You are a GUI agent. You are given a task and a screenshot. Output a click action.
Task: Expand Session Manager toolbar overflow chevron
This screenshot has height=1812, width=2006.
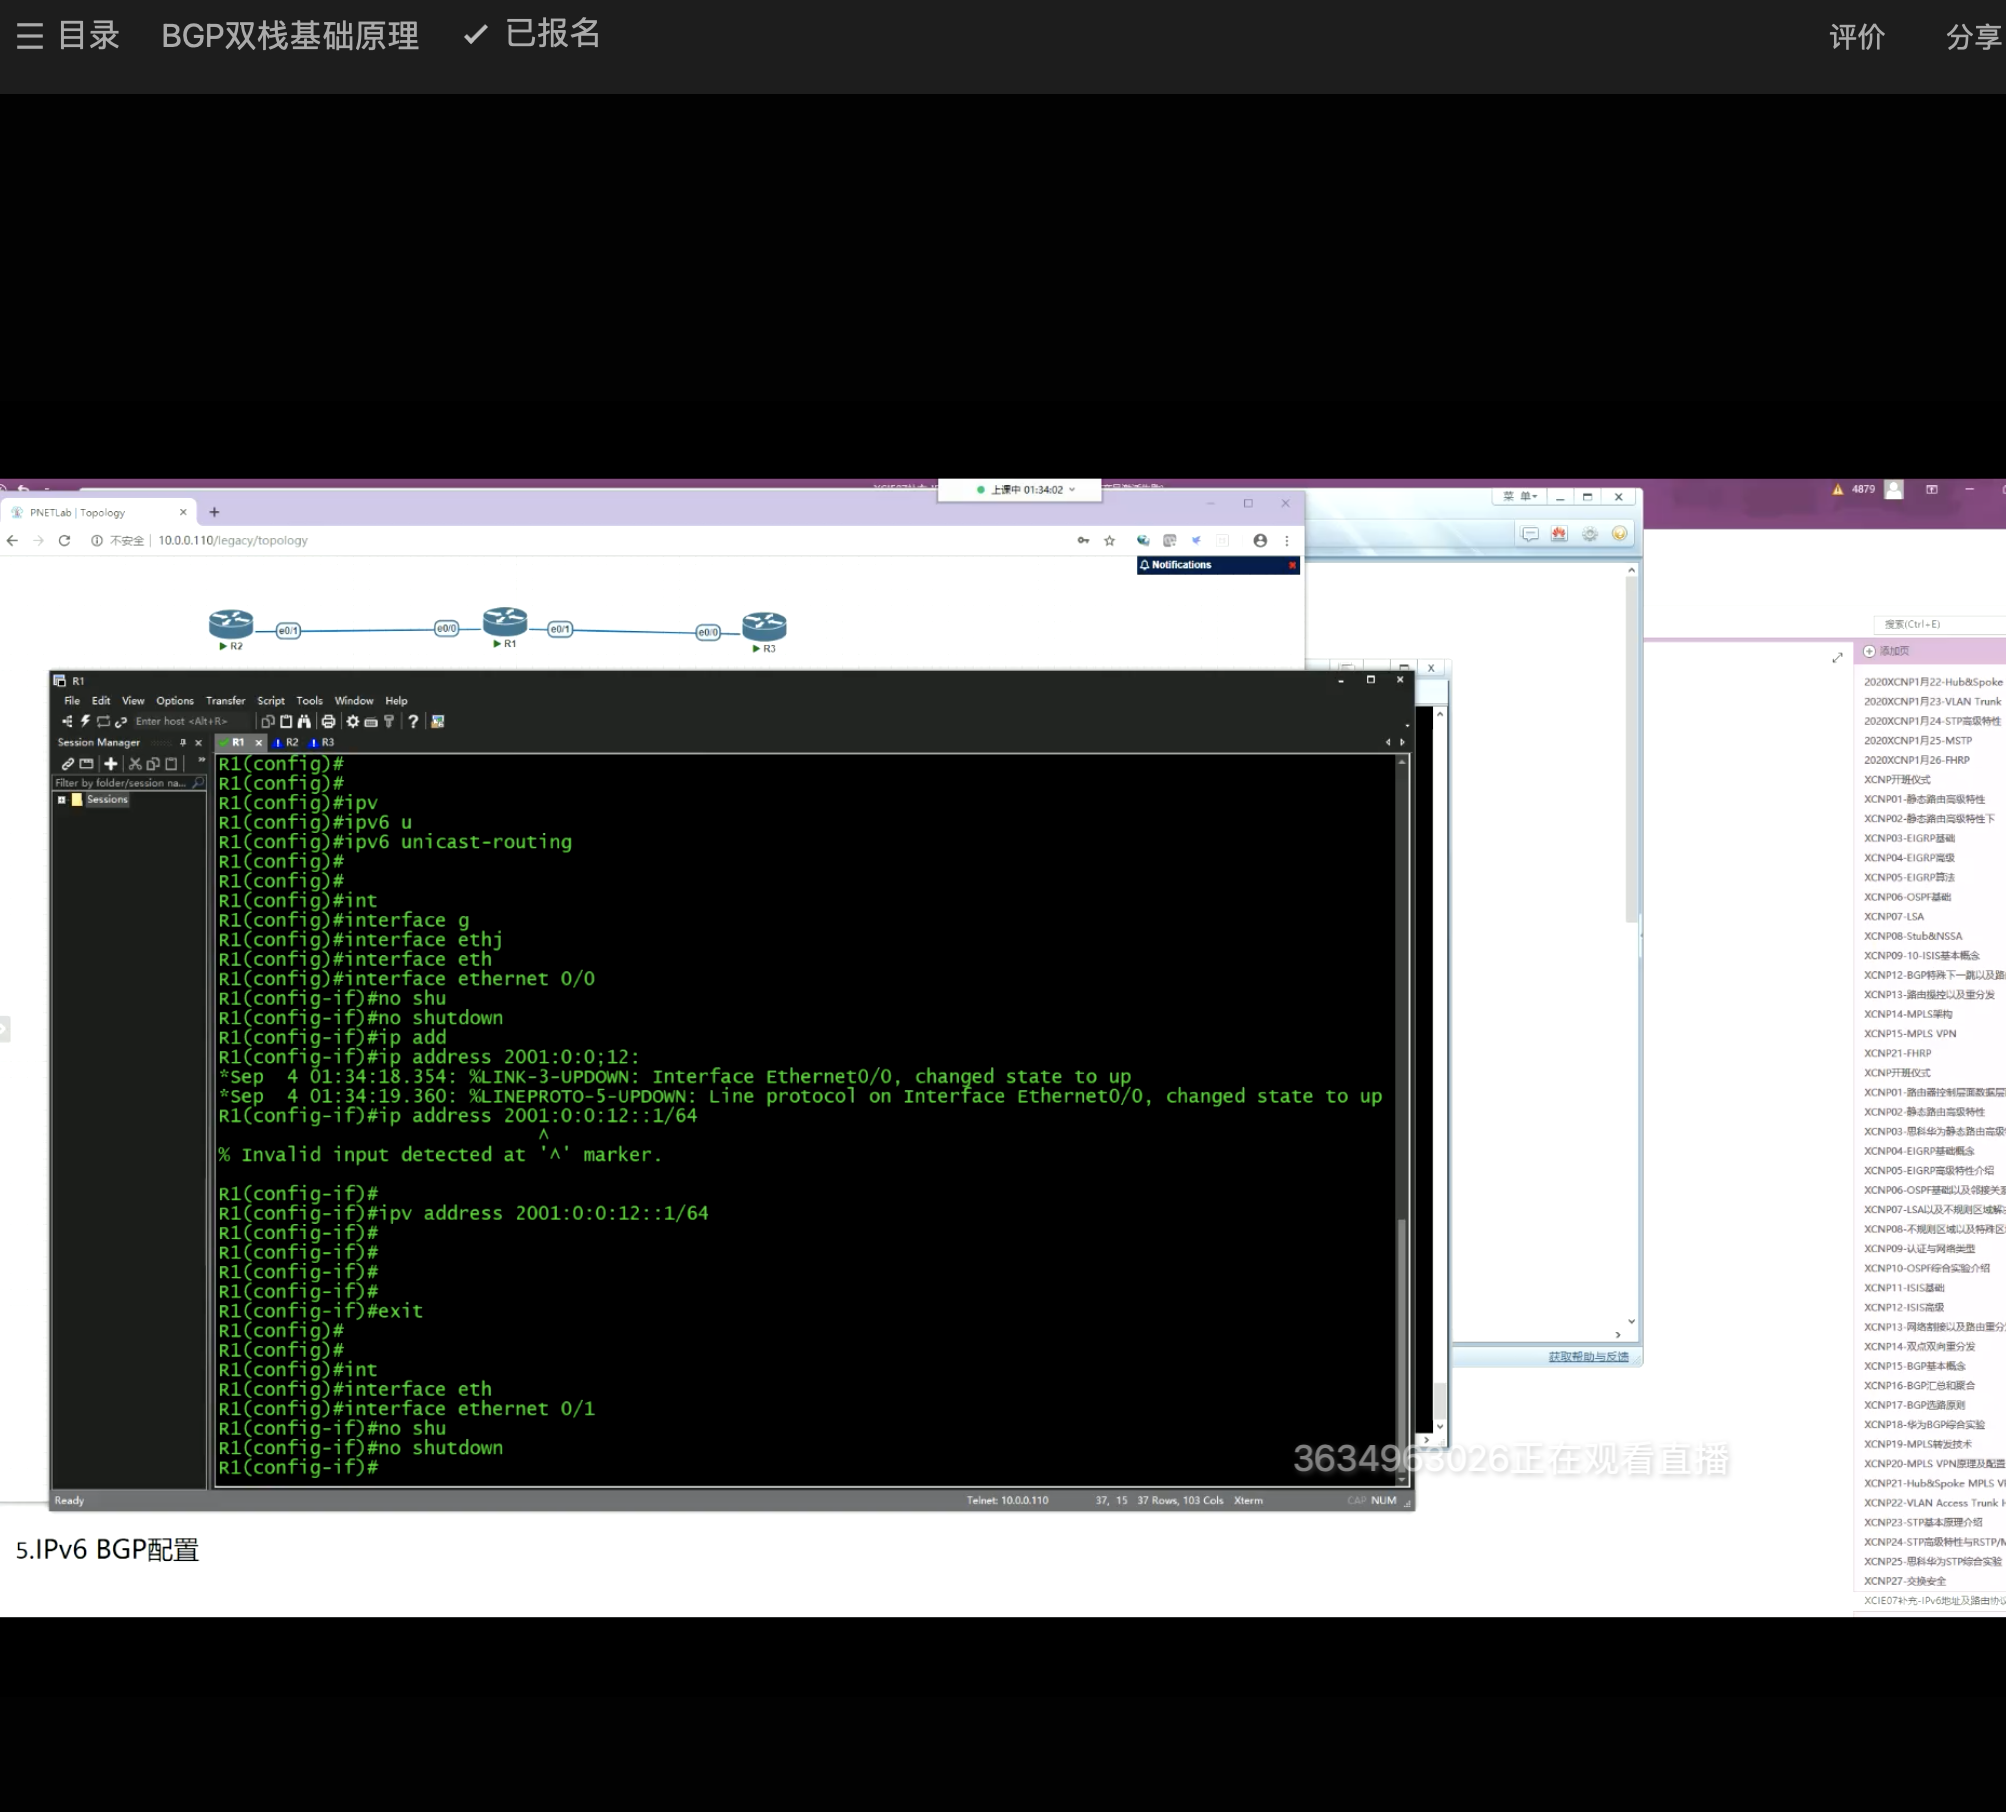[x=201, y=761]
